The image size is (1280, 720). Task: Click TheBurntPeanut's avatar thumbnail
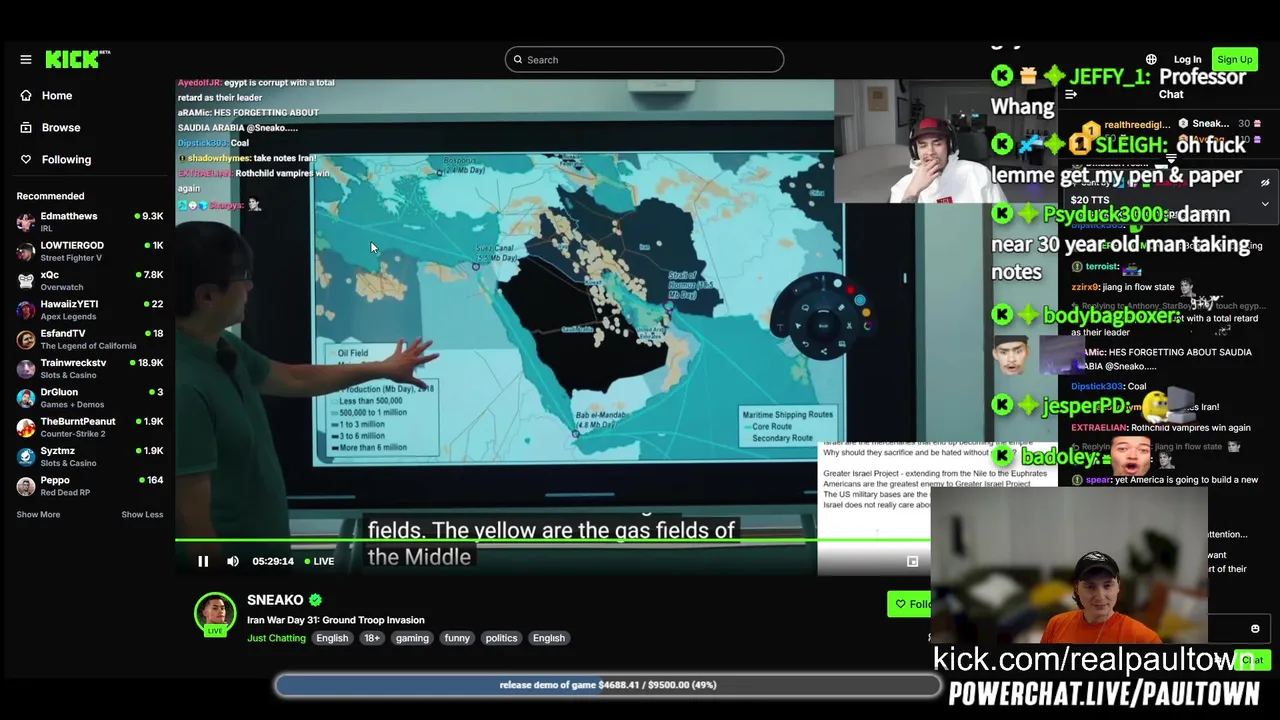[x=26, y=427]
